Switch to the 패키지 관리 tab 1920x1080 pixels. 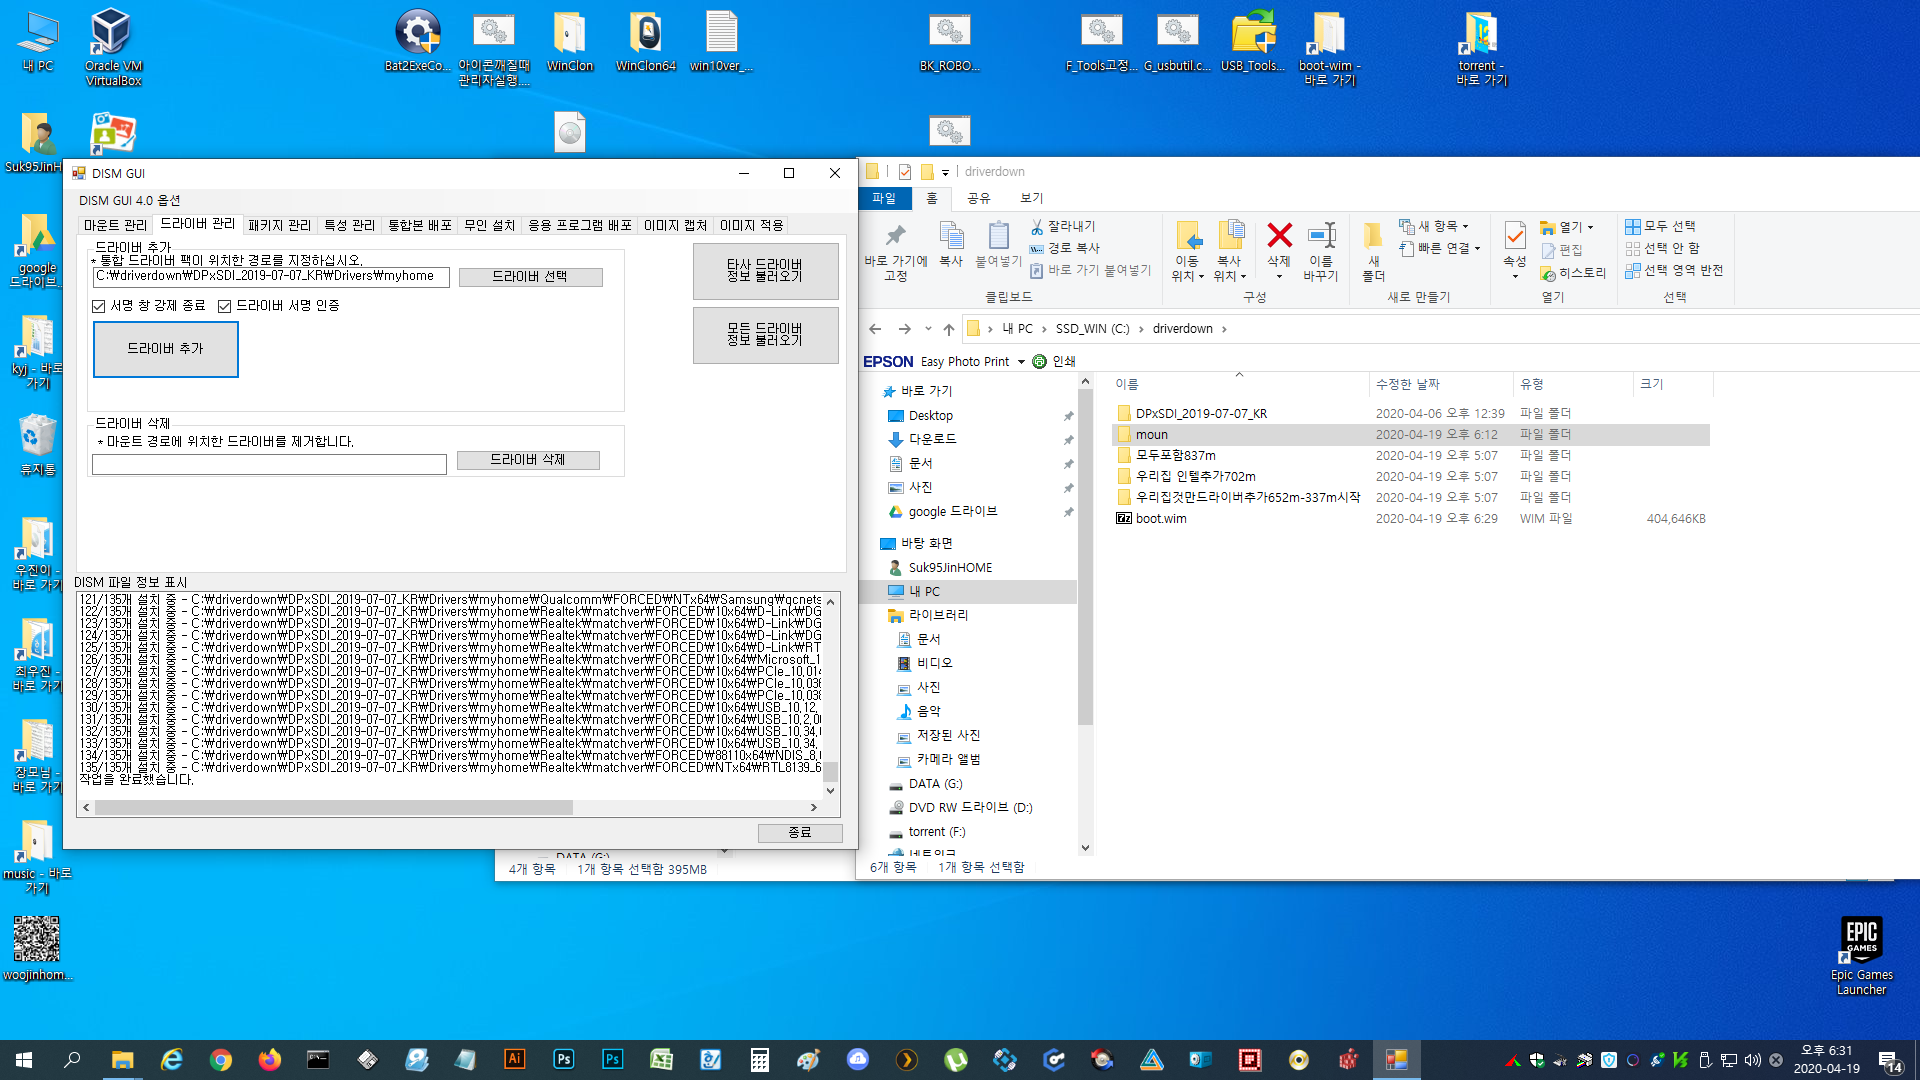pos(280,226)
